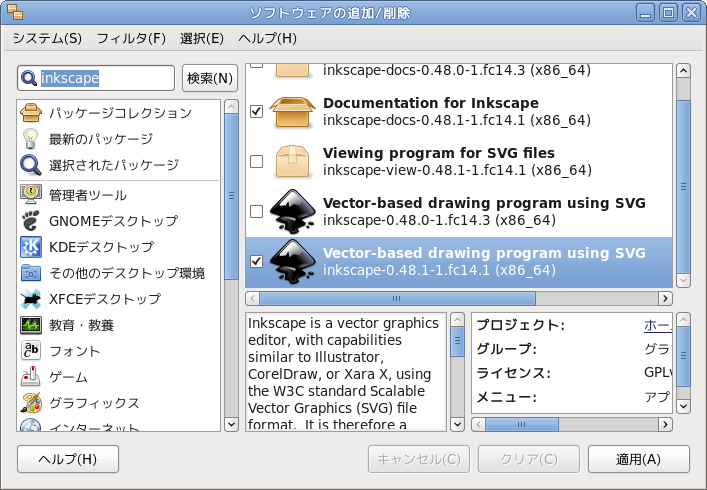Click details pane horizontal scrollbar right arrow

point(665,425)
